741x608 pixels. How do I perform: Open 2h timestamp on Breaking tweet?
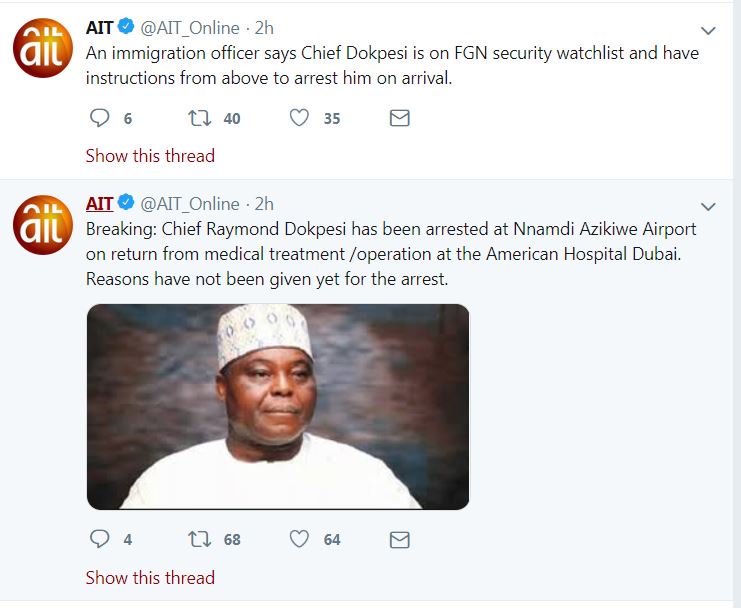click(x=264, y=204)
